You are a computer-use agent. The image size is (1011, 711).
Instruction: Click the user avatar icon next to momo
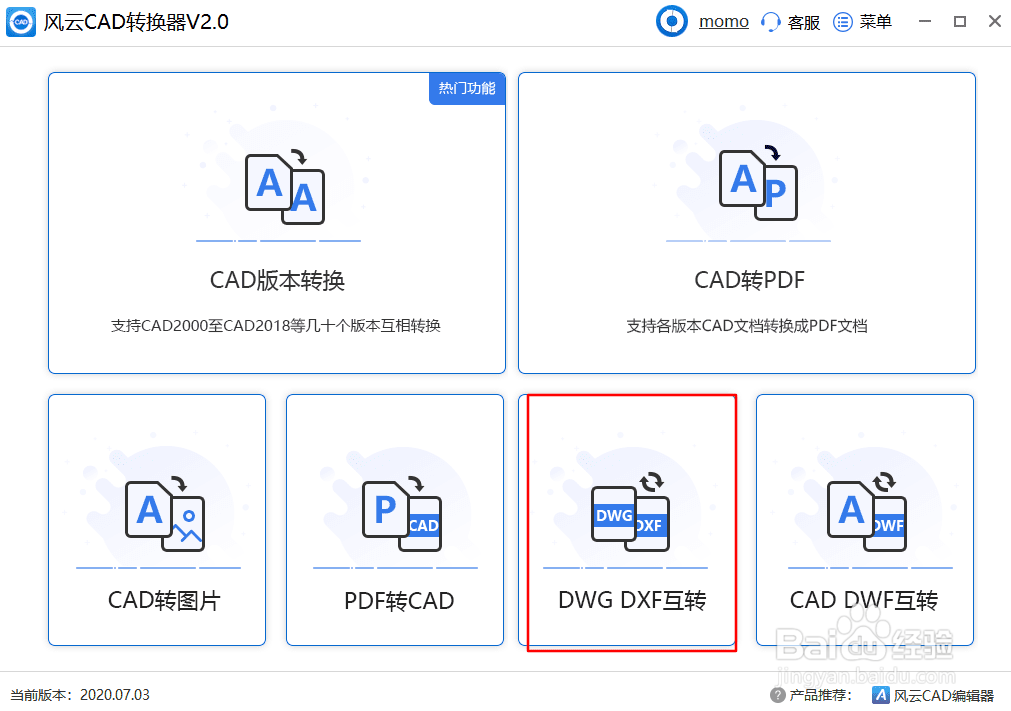[671, 21]
